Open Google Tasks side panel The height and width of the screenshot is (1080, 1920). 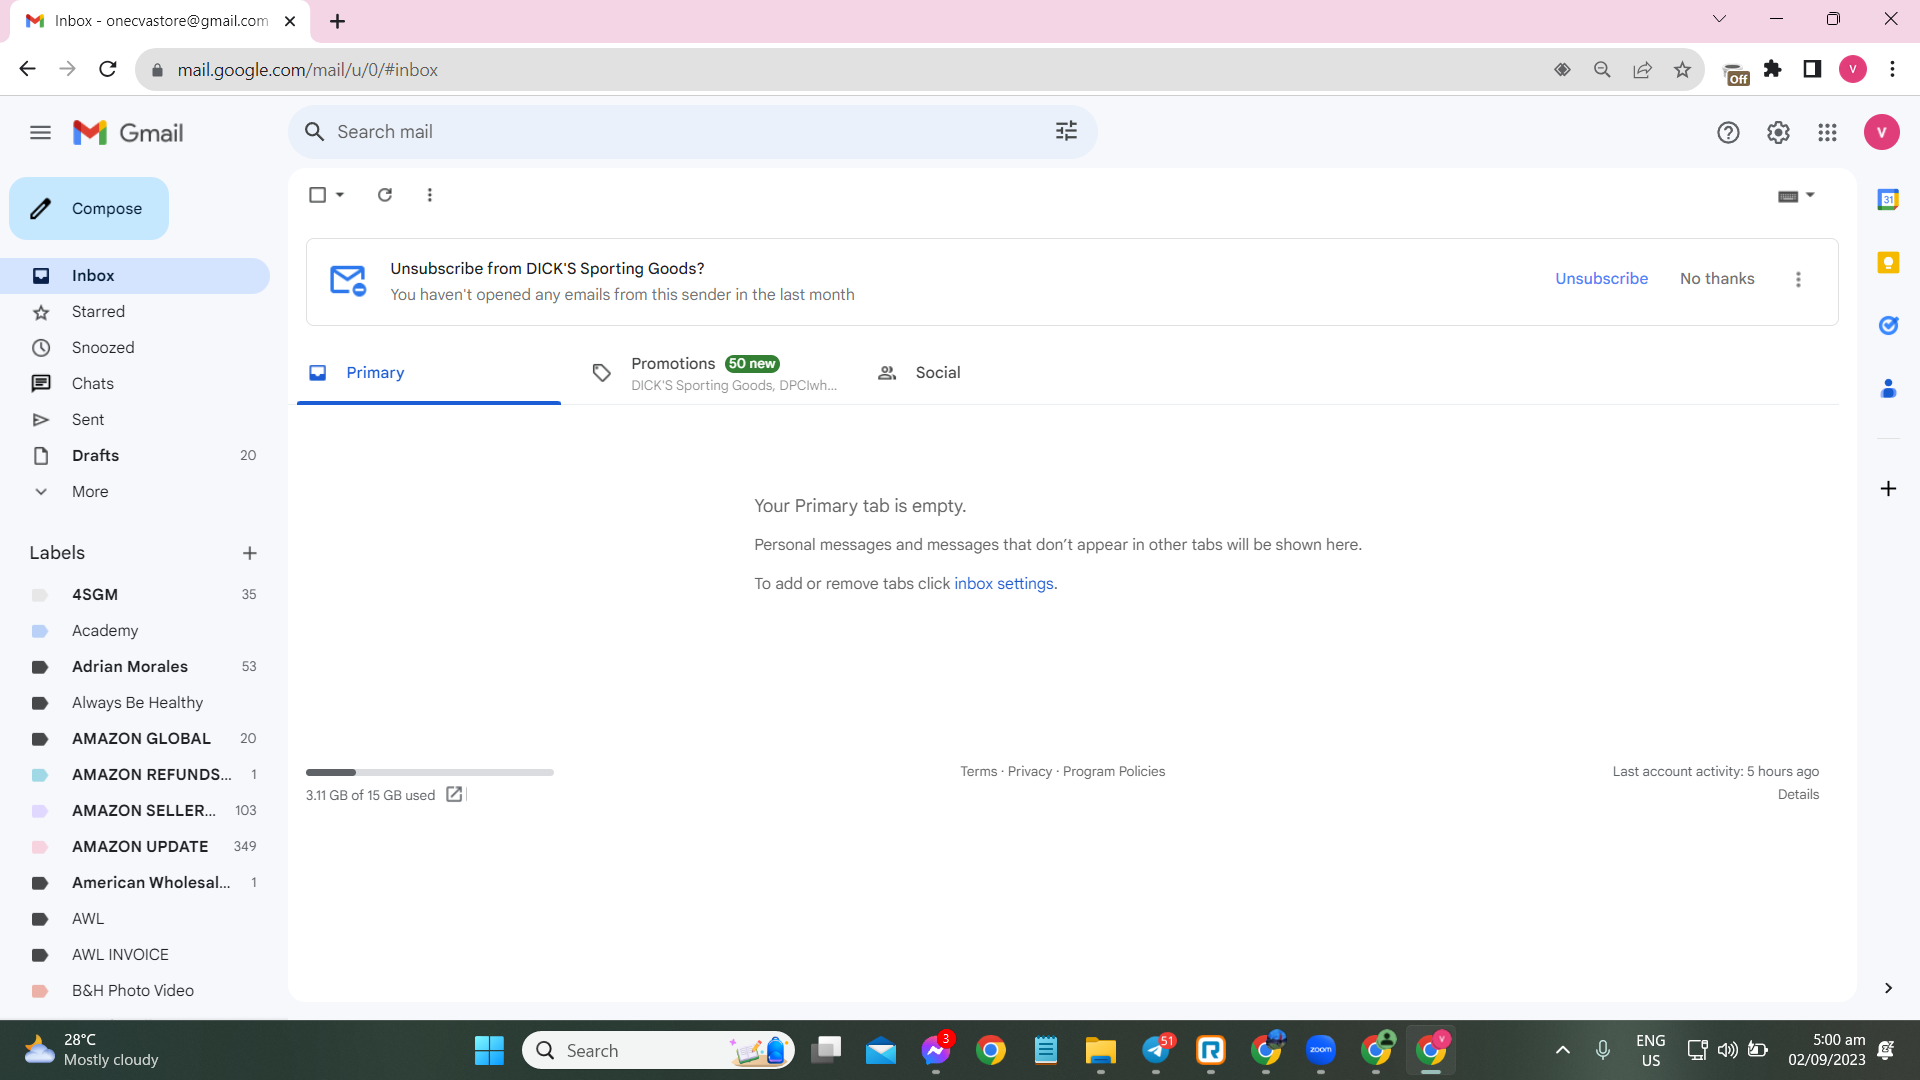click(x=1888, y=325)
